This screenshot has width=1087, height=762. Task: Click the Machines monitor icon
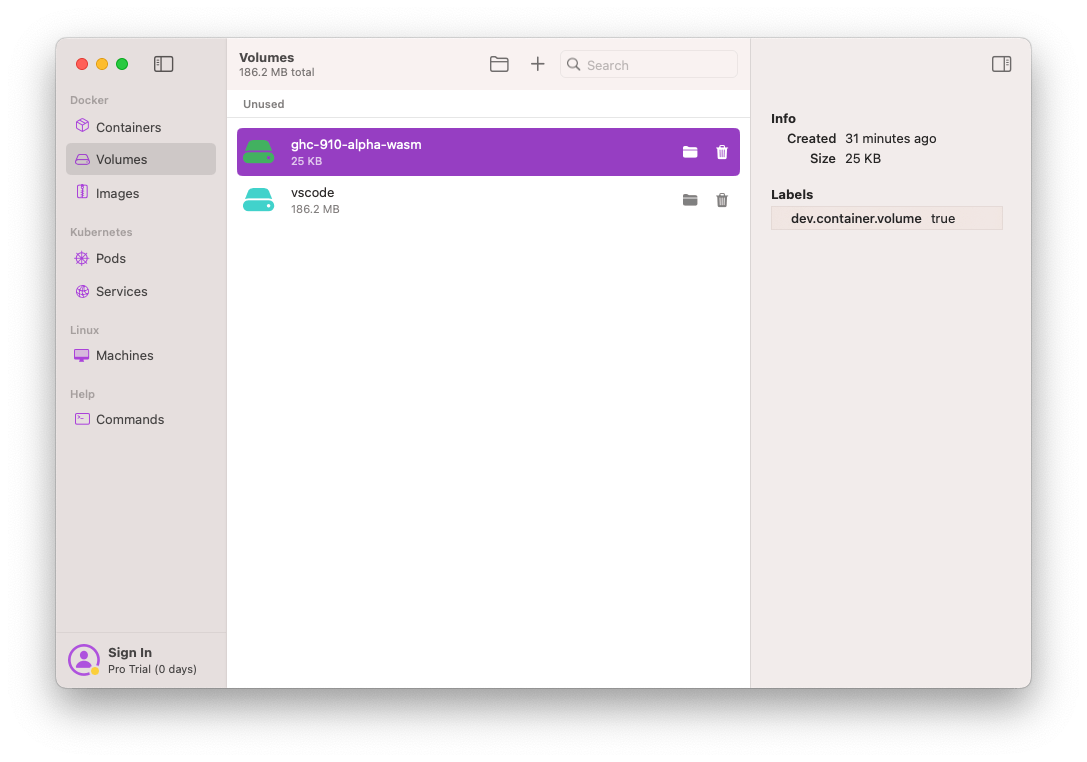(82, 356)
